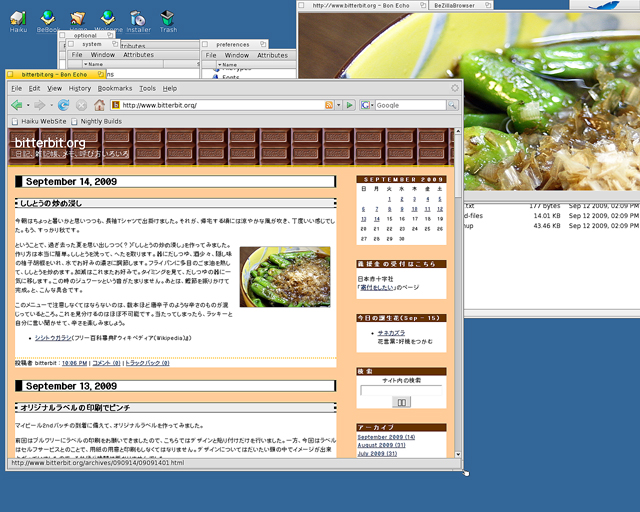Click the Forward navigation arrow
Screen dimensions: 640x512
coord(40,105)
